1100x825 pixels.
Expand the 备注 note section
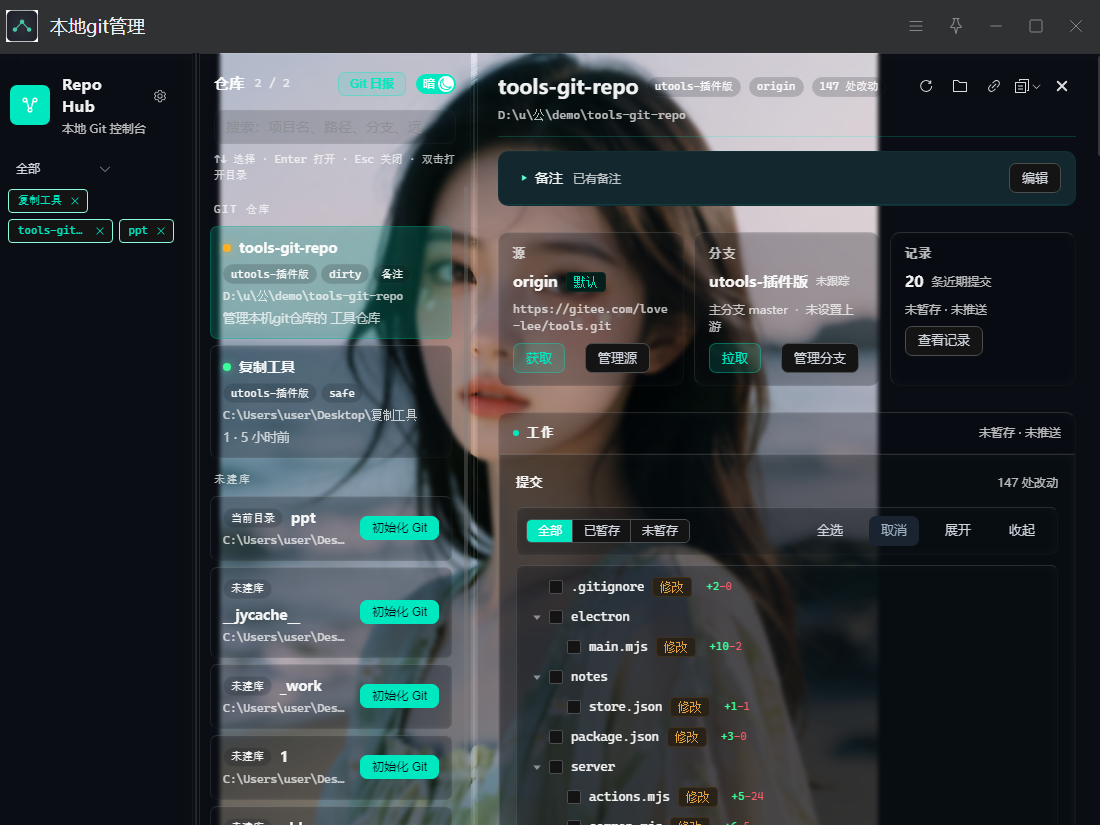524,178
